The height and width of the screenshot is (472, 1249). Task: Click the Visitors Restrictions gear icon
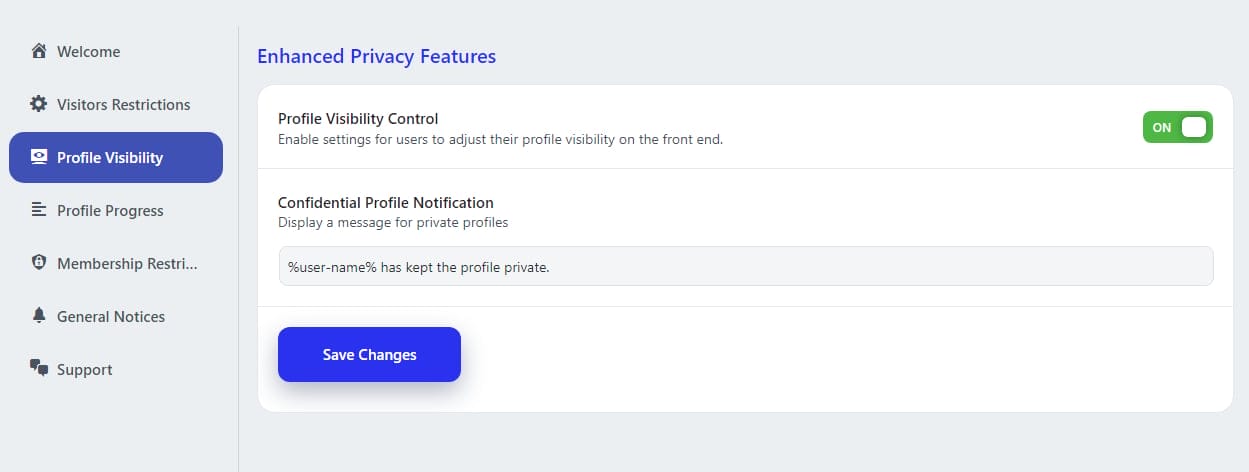click(39, 104)
